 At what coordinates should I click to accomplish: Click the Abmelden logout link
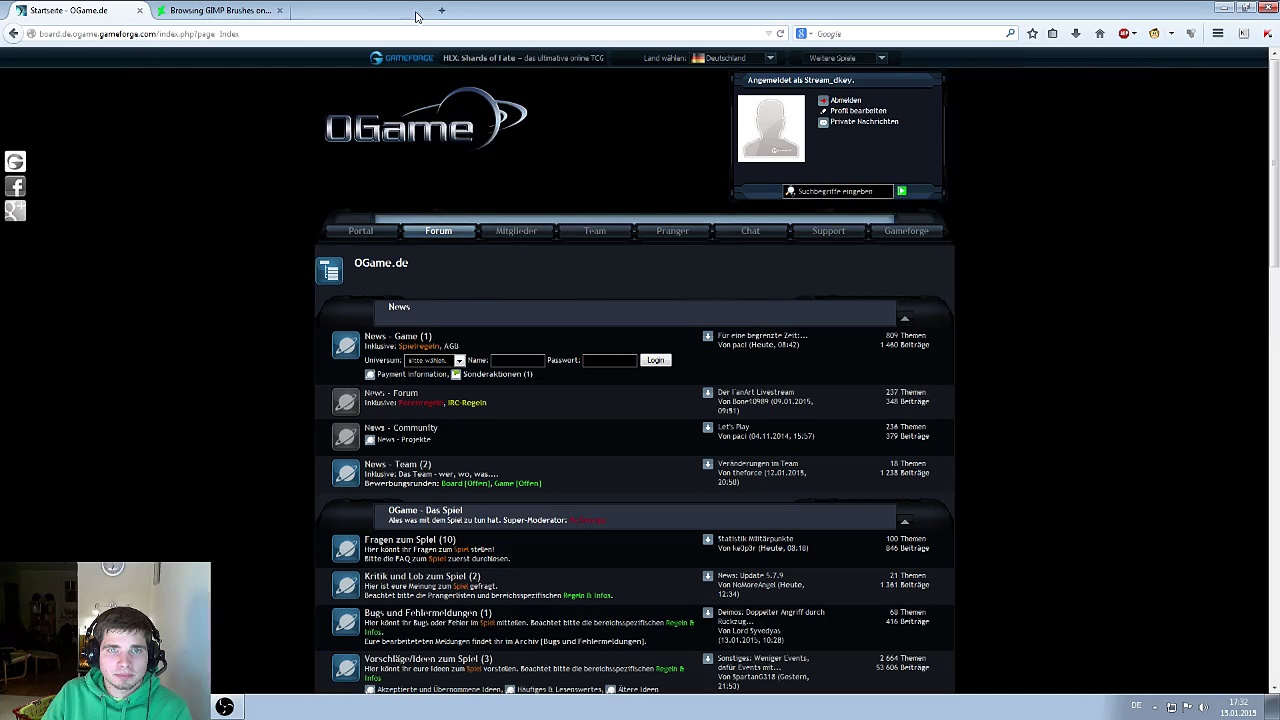coord(845,100)
